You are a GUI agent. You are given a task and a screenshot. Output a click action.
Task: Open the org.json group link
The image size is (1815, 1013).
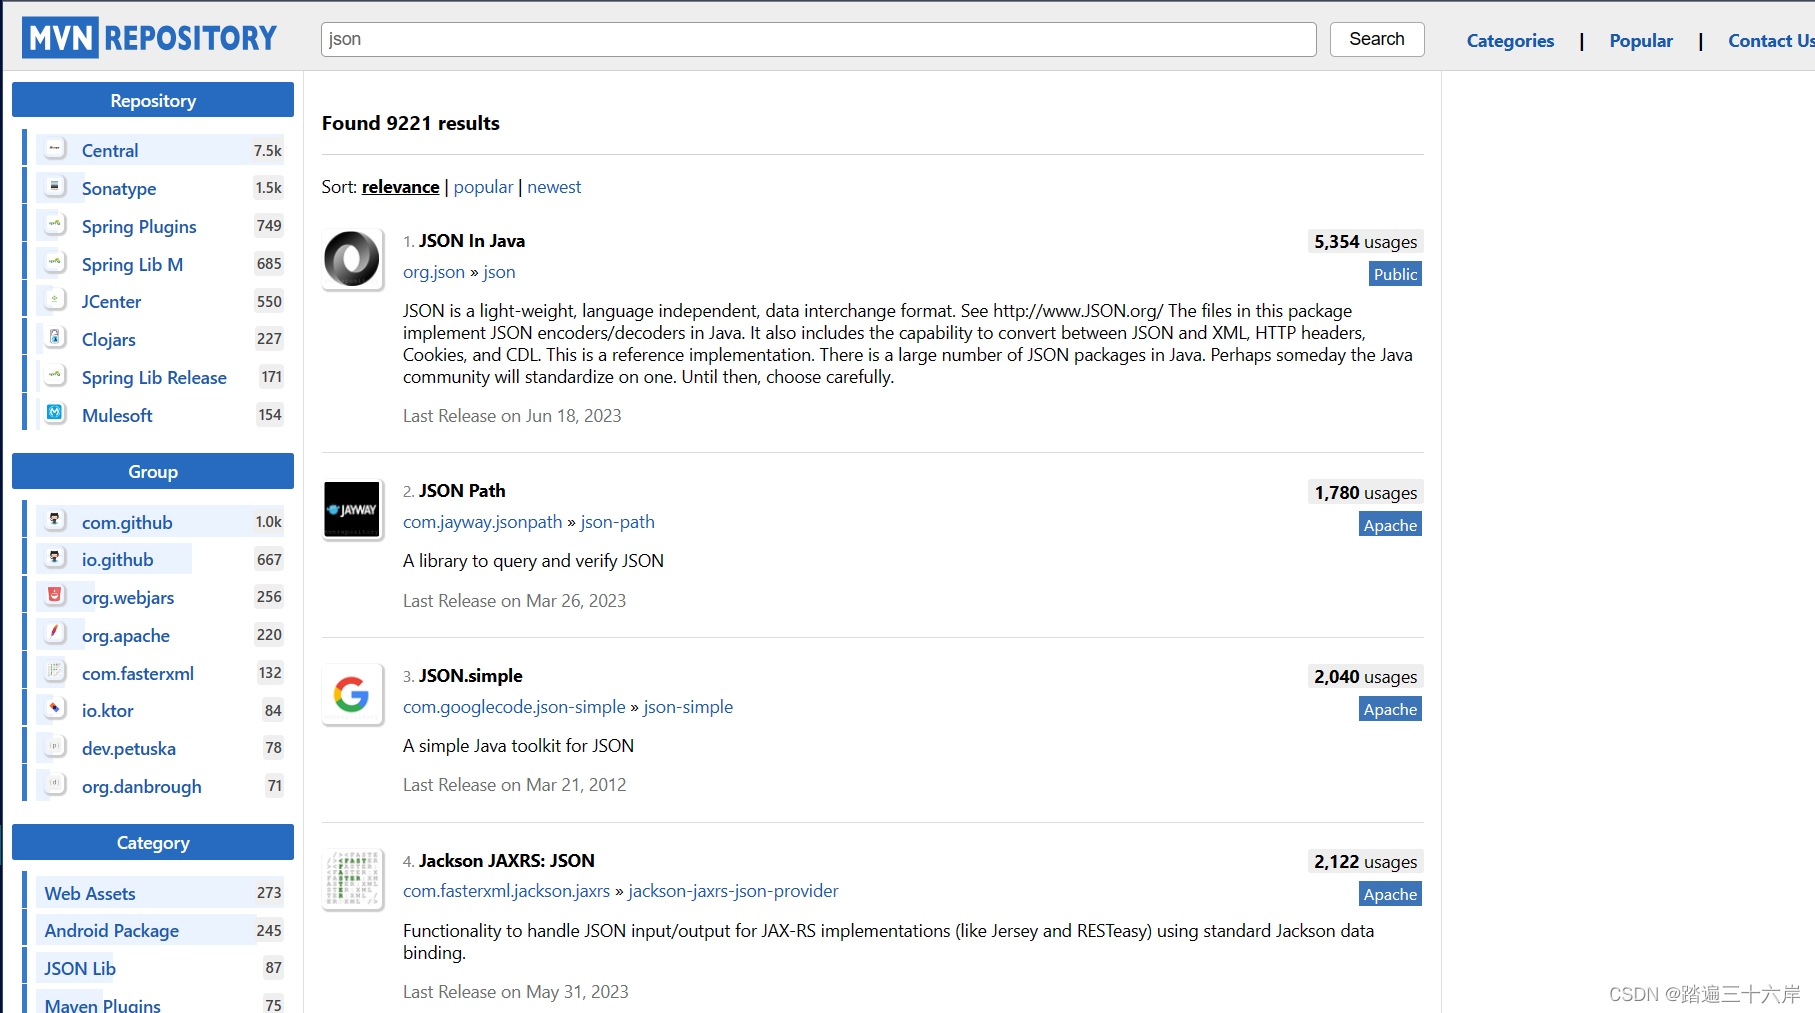[434, 272]
